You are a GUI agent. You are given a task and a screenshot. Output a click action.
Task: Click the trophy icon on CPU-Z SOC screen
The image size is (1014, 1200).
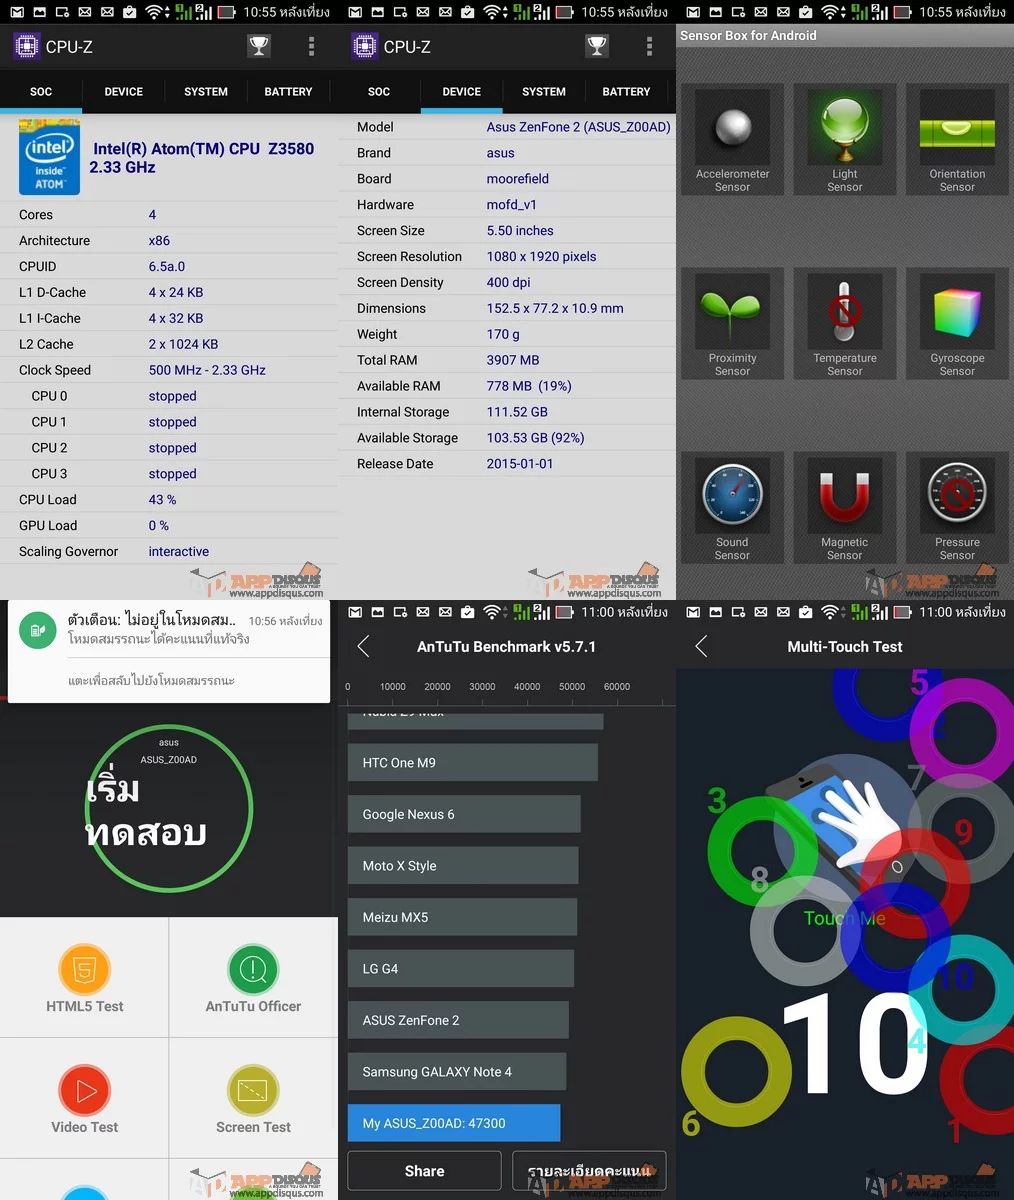(x=259, y=46)
